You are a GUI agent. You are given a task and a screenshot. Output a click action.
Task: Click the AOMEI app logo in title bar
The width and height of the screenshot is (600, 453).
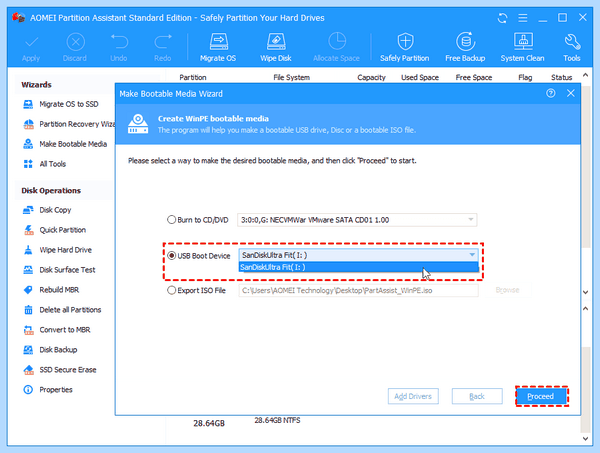click(18, 18)
